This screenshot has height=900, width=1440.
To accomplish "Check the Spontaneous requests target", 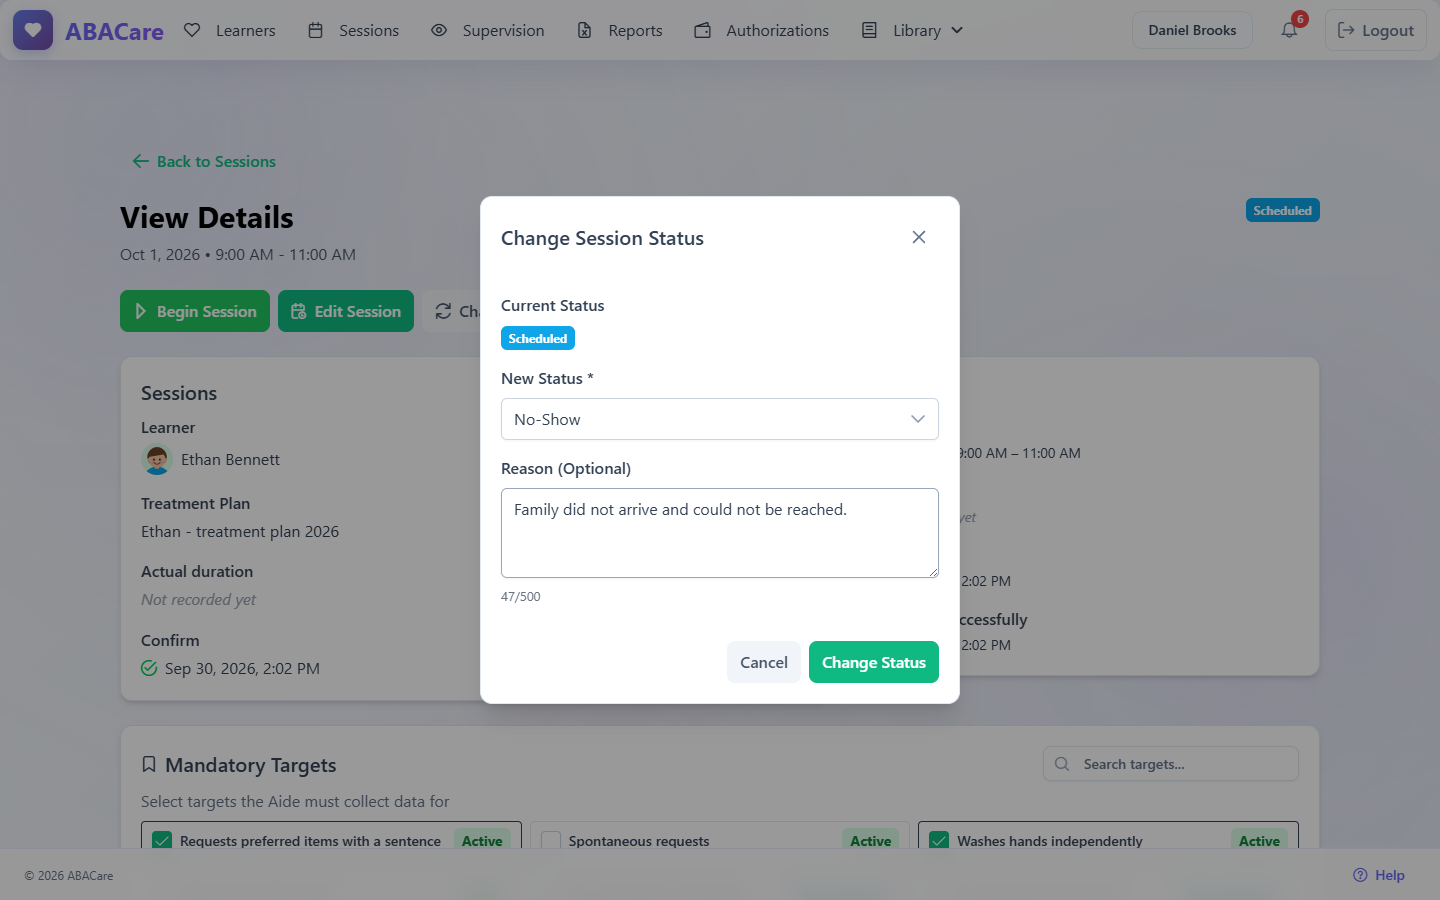I will (x=551, y=841).
